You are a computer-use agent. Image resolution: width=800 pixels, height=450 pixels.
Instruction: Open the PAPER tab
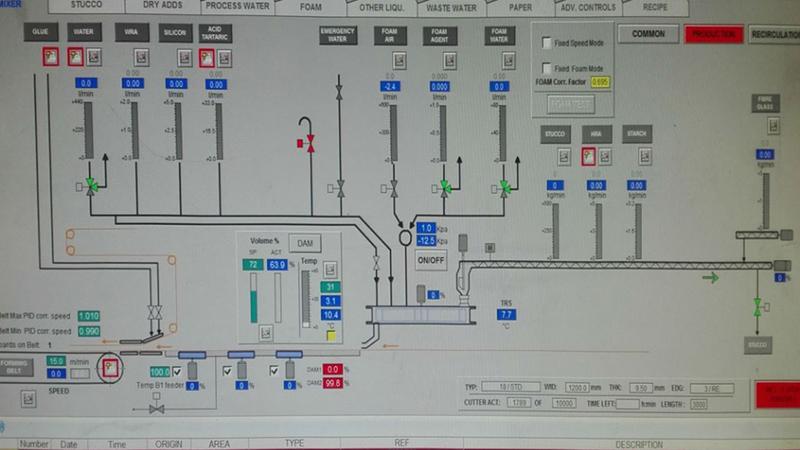pos(520,8)
